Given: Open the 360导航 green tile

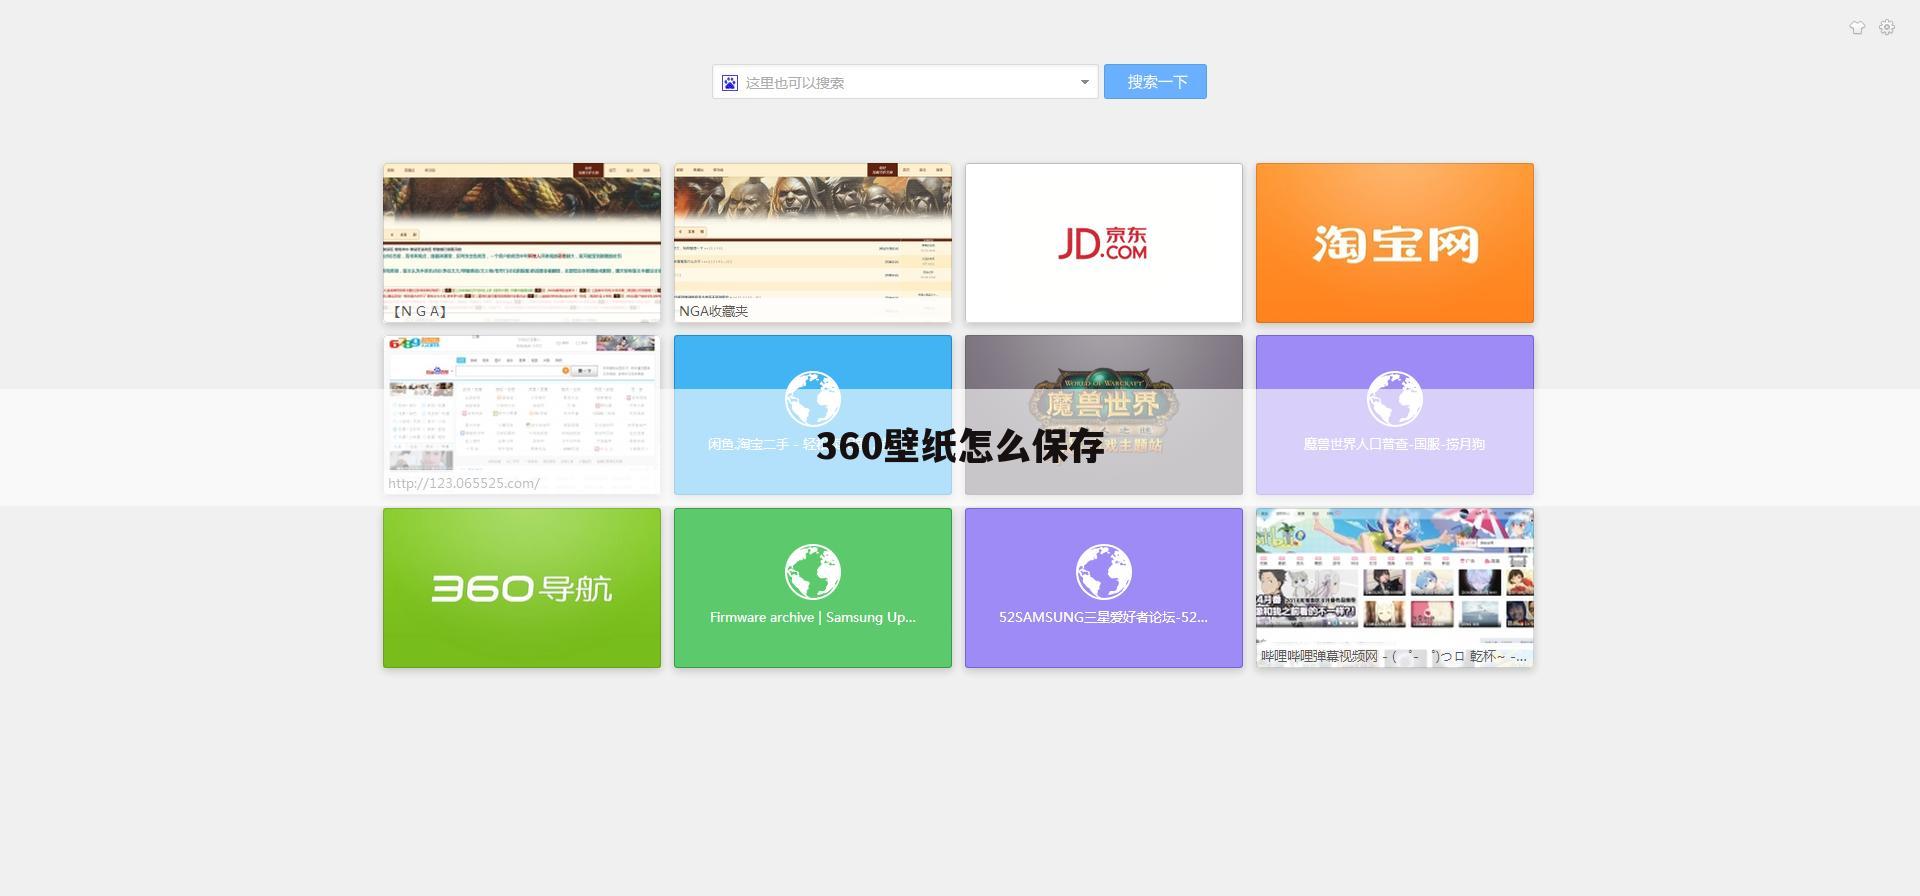Looking at the screenshot, I should (522, 588).
